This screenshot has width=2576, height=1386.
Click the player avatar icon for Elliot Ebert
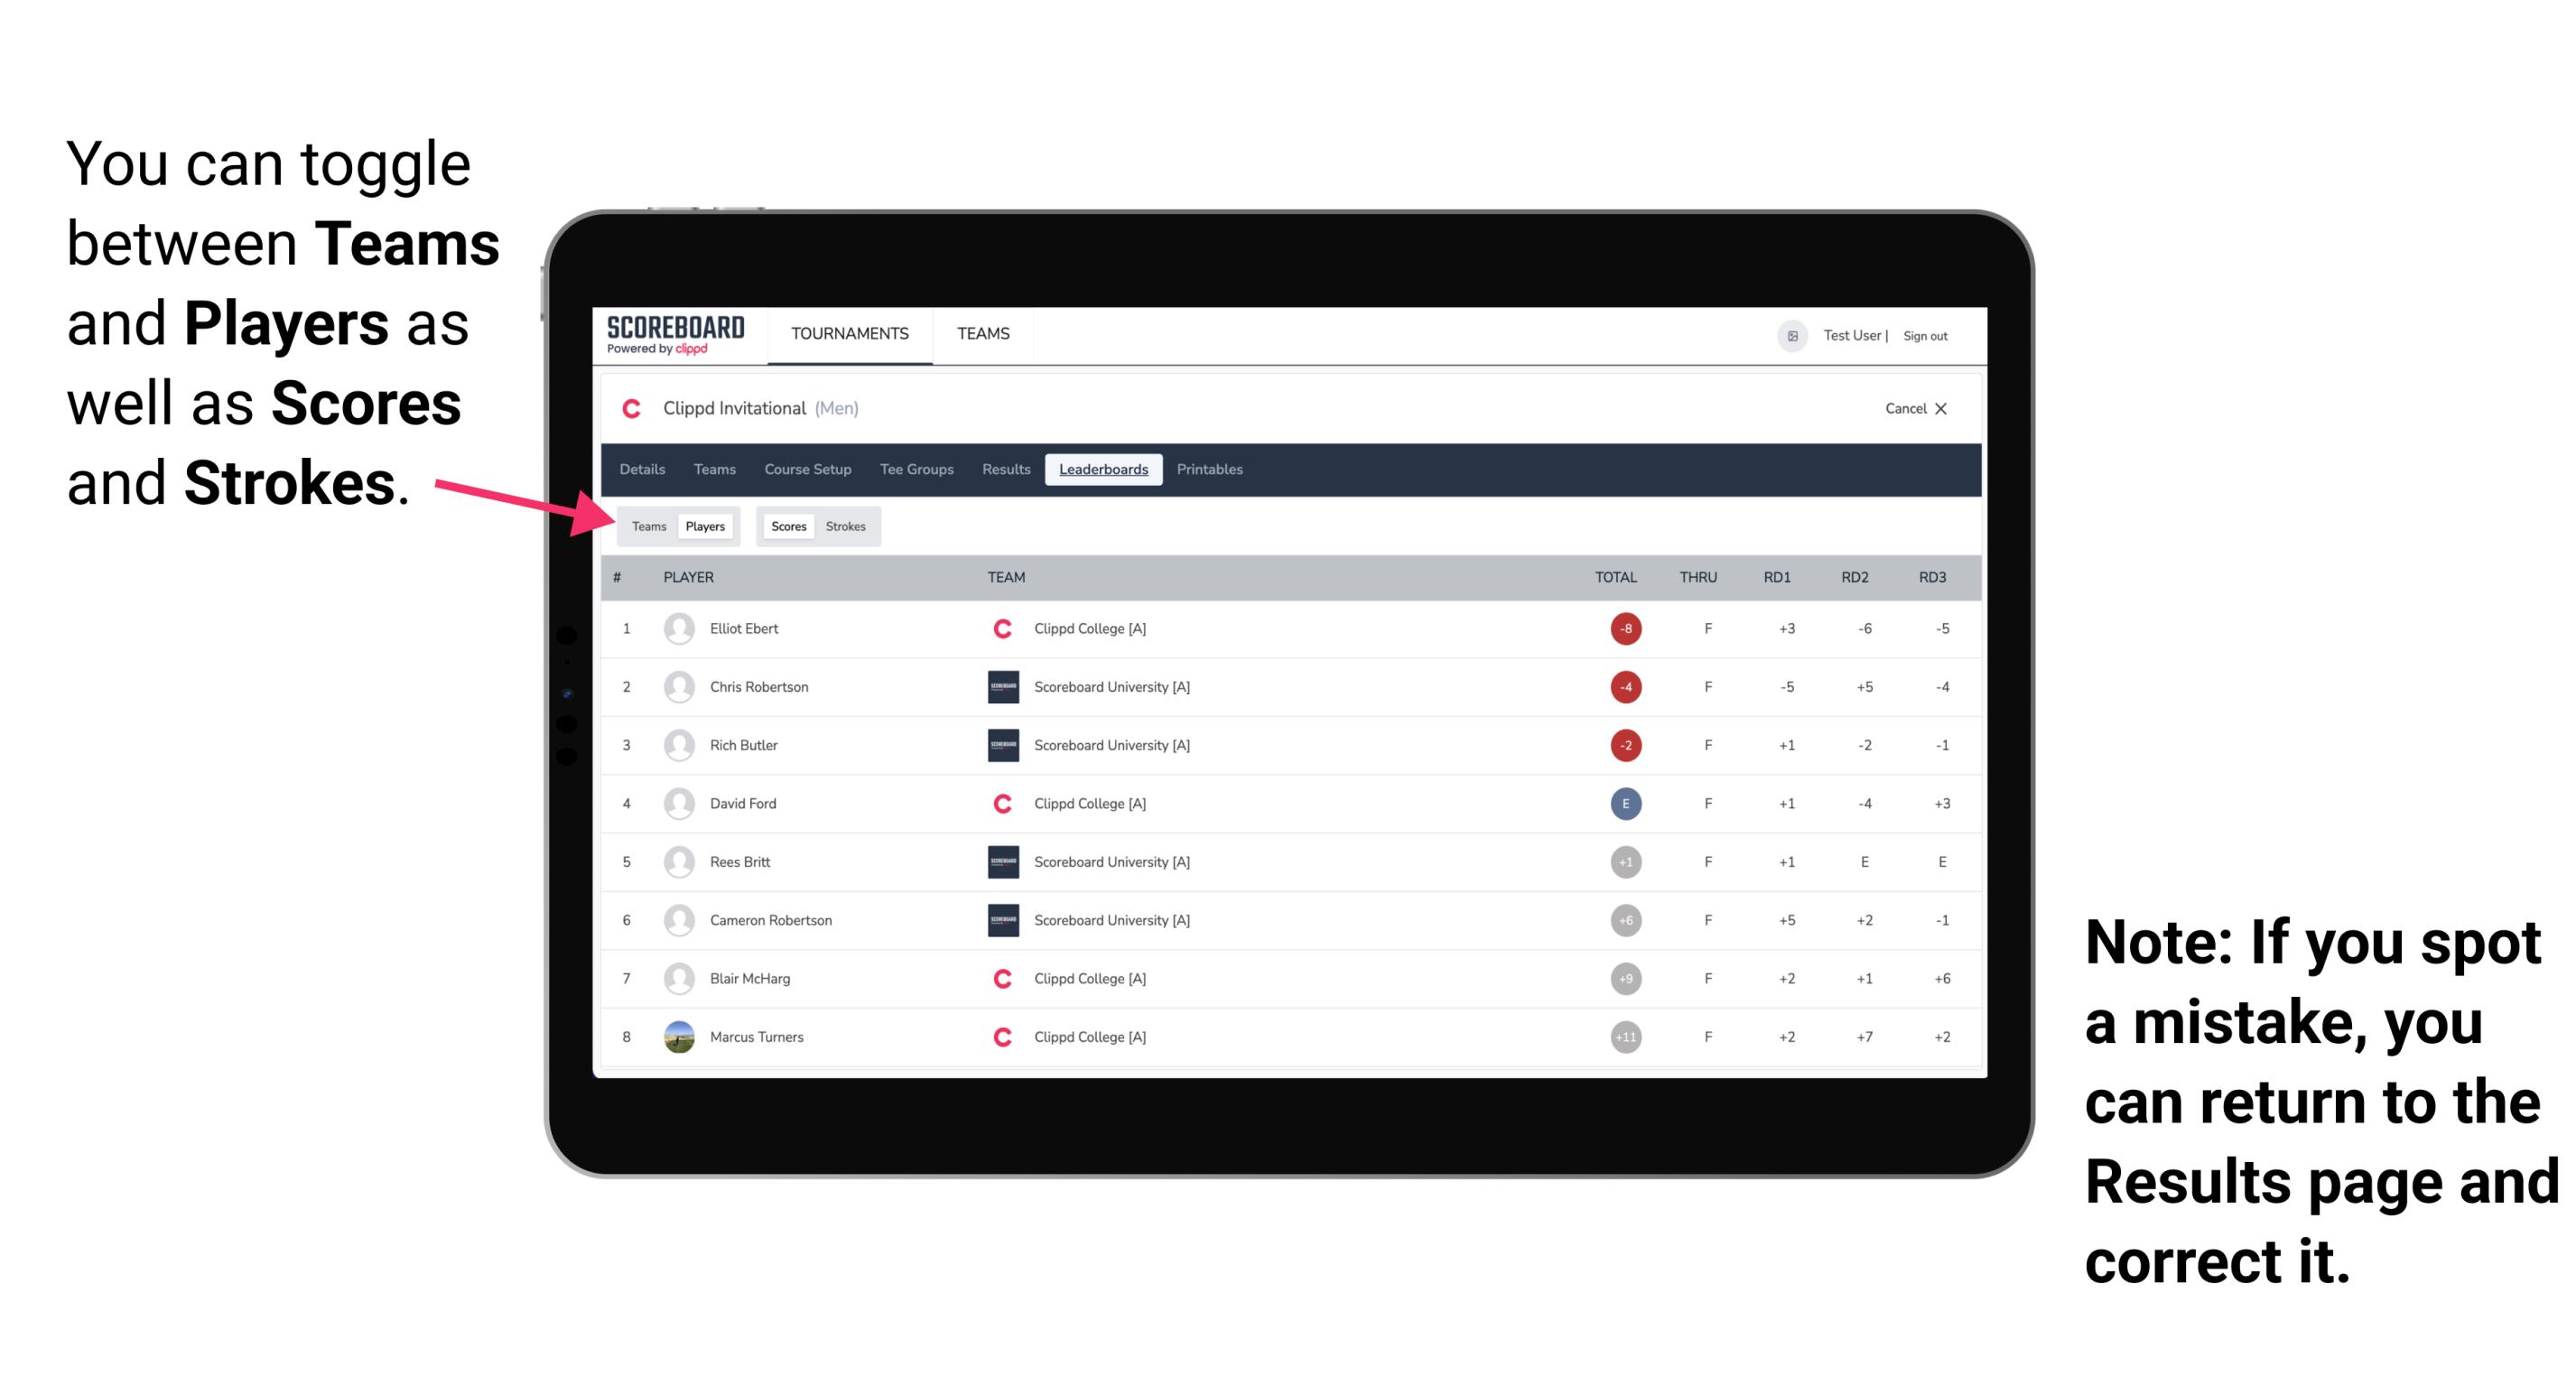(674, 628)
